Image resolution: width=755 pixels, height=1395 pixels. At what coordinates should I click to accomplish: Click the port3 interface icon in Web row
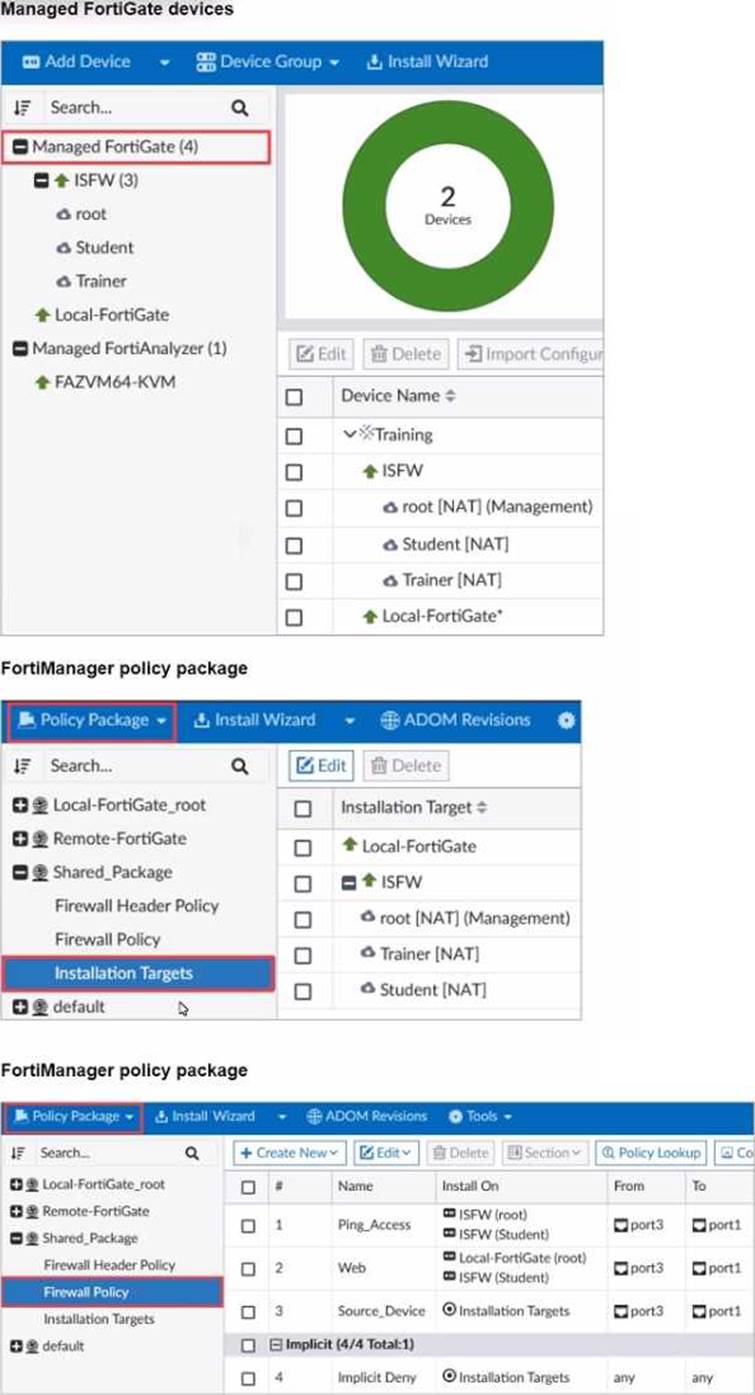623,1268
